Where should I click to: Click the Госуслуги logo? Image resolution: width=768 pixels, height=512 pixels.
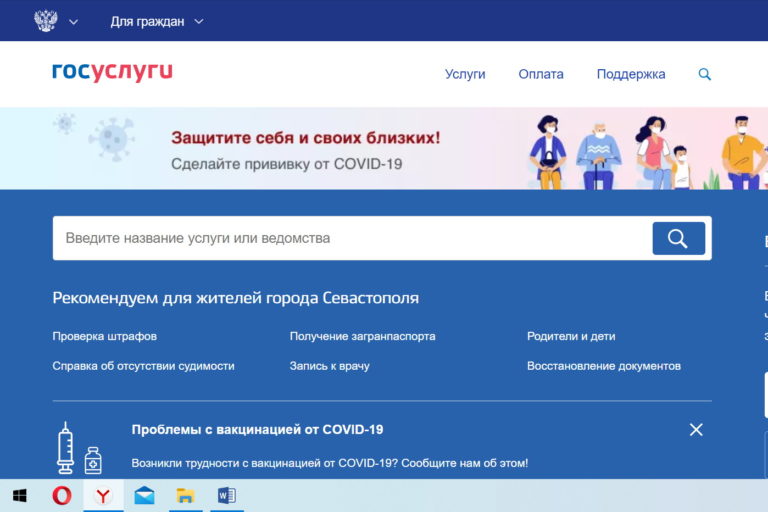112,72
